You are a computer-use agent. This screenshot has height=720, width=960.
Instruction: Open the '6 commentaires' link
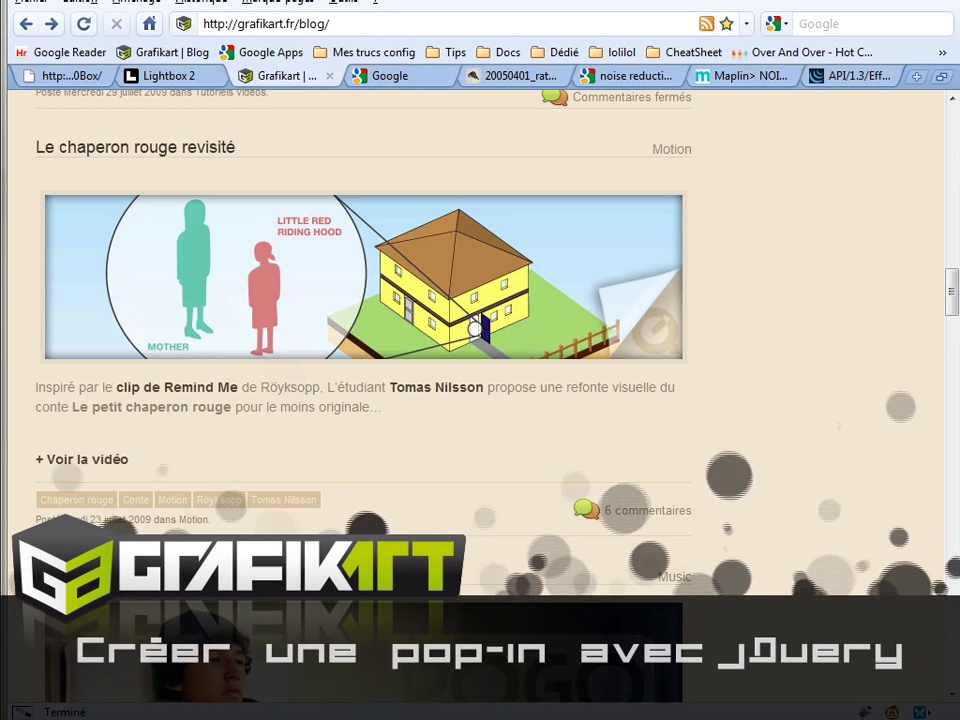(646, 510)
